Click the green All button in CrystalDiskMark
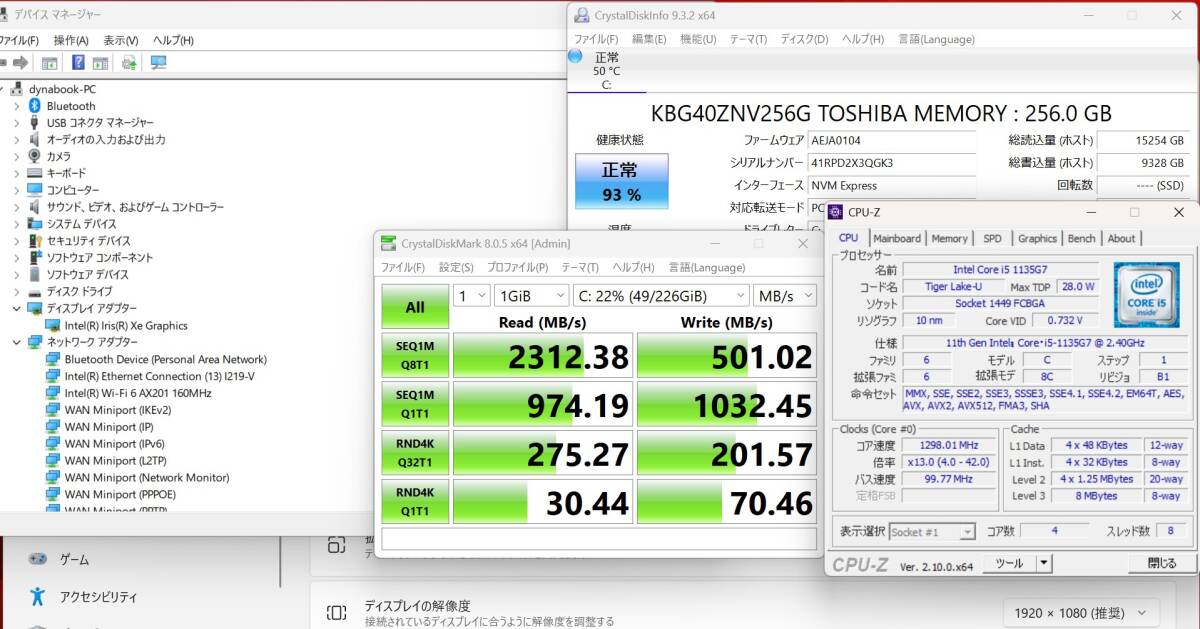 pos(415,307)
